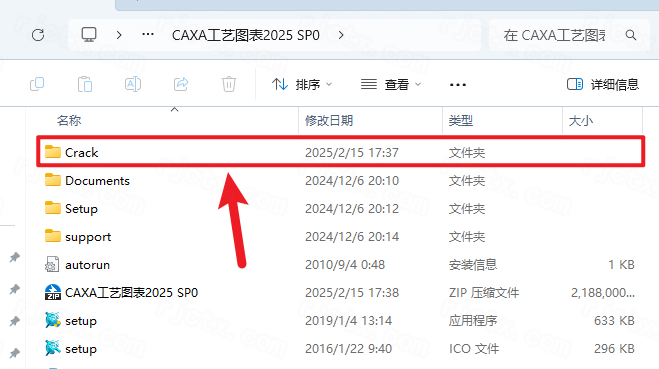Select the setup application icon dated 2019/1/4
659x369 pixels.
coord(53,320)
